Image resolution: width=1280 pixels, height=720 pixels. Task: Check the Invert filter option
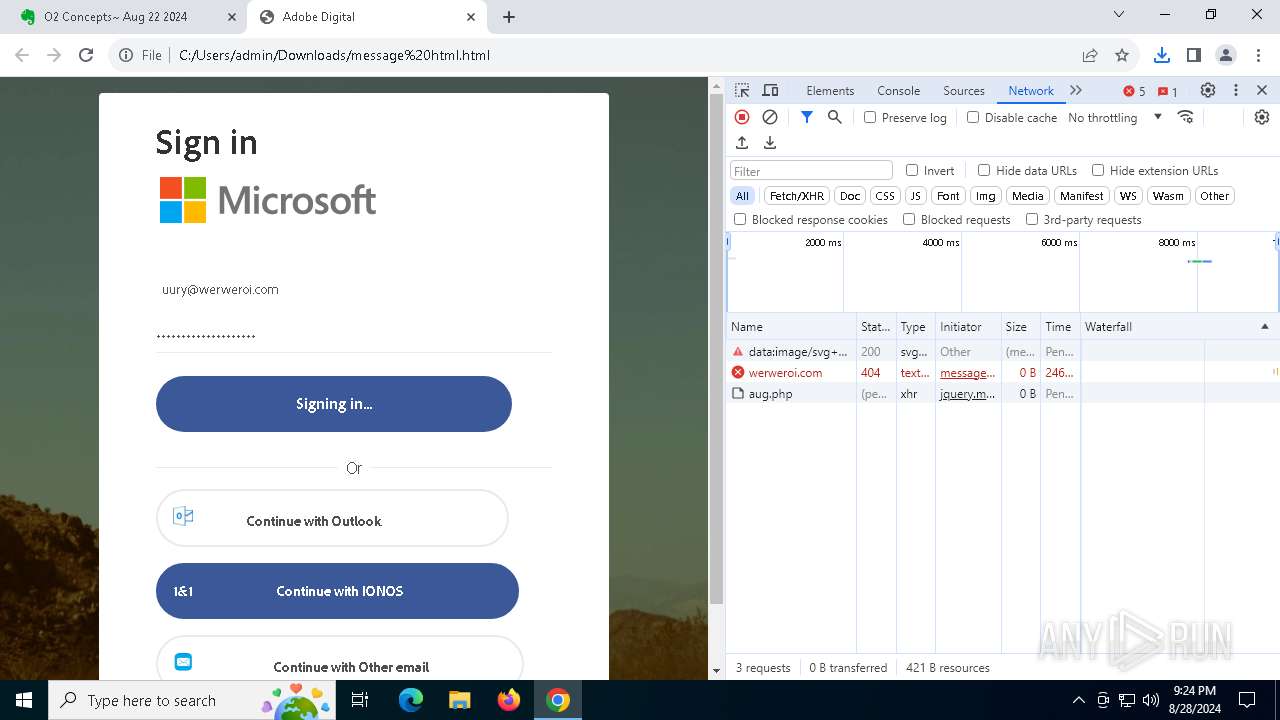coord(912,170)
